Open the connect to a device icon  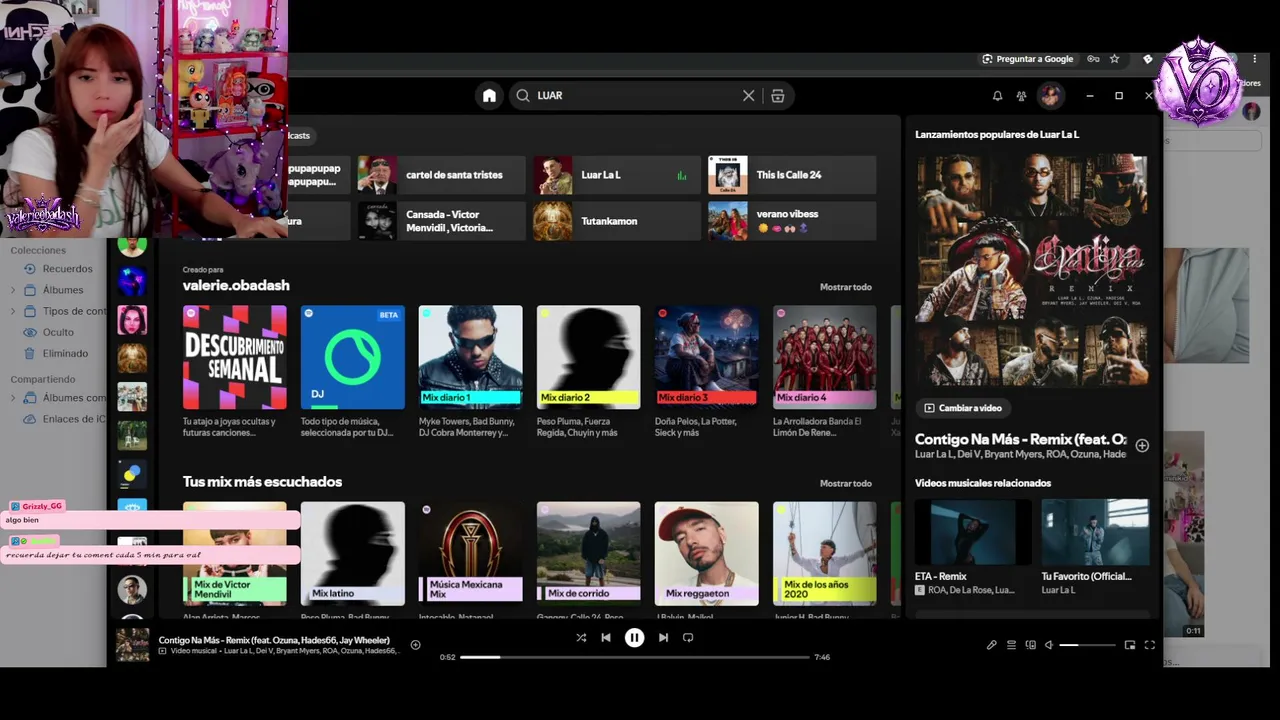(1030, 645)
